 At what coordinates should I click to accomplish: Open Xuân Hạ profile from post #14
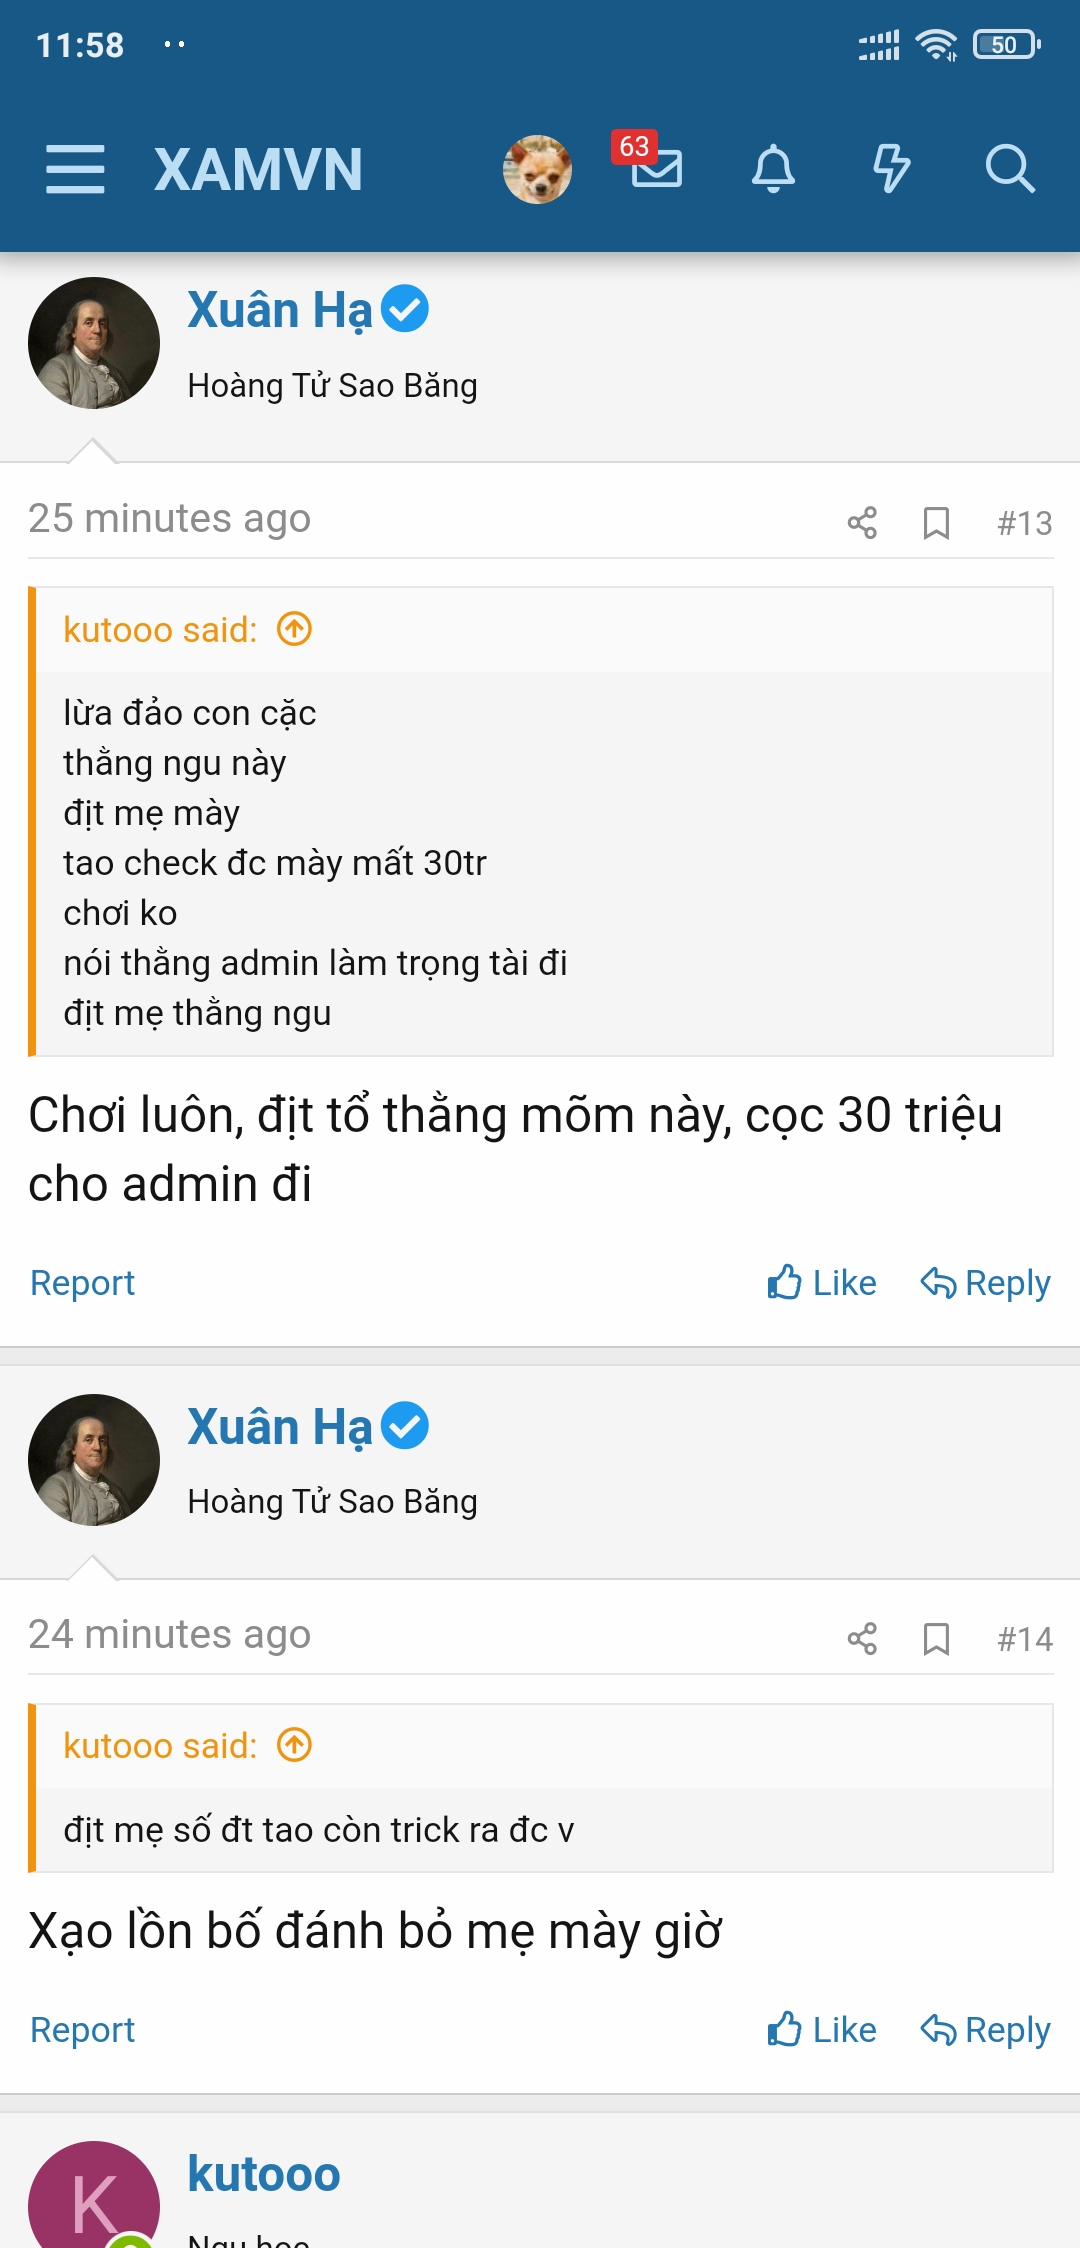click(x=279, y=1427)
